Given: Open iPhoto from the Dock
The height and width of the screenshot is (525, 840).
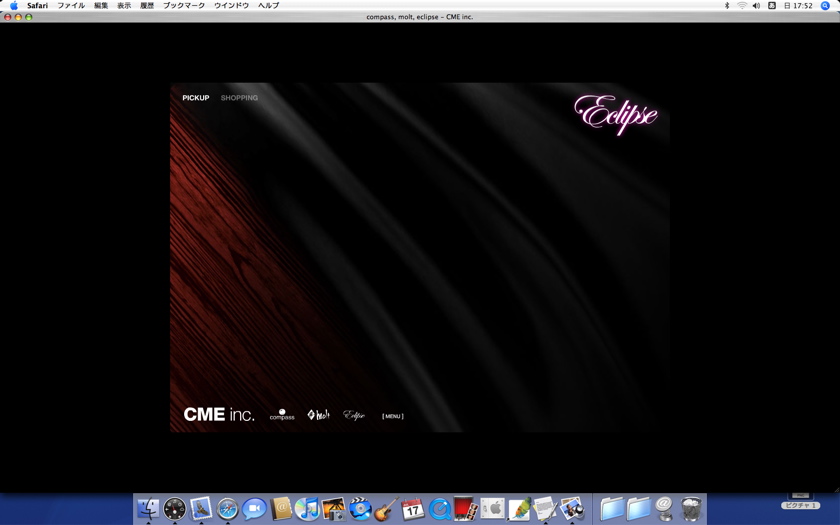Looking at the screenshot, I should pyautogui.click(x=334, y=508).
